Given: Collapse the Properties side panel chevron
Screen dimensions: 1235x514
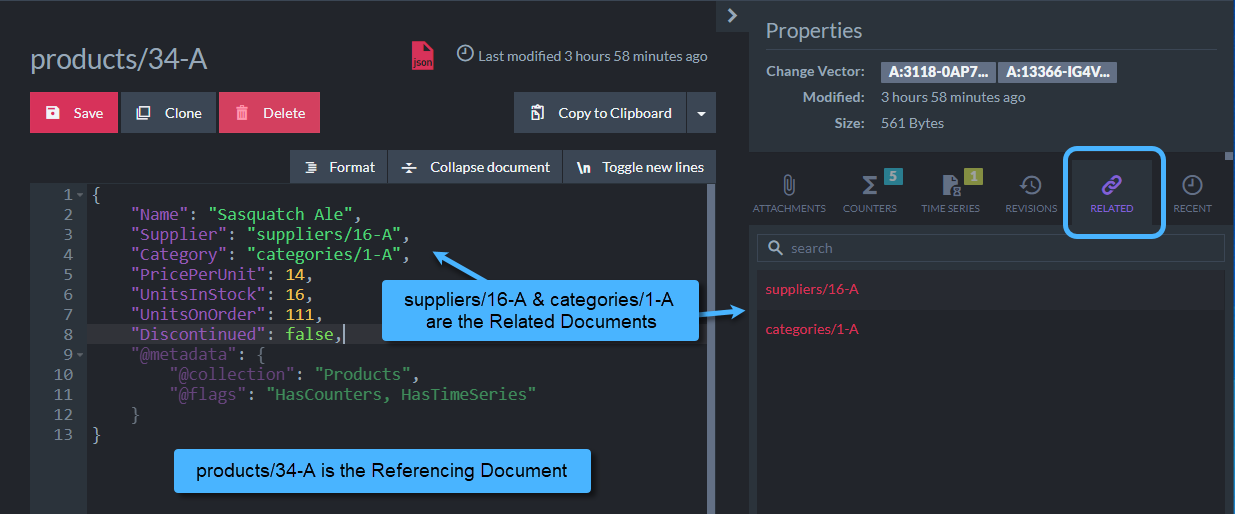Looking at the screenshot, I should (x=732, y=15).
